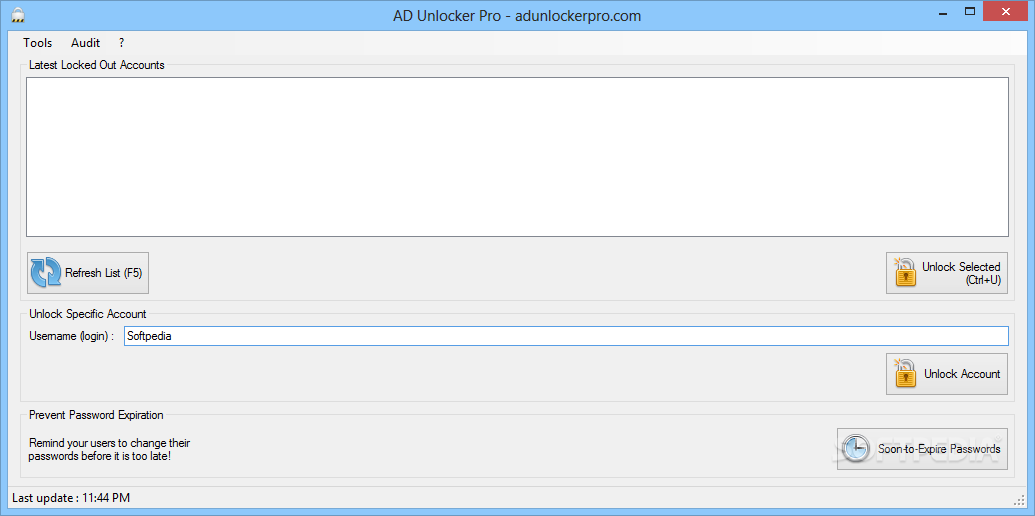Click the blue refresh arrows icon
Image resolution: width=1035 pixels, height=516 pixels.
pos(46,273)
